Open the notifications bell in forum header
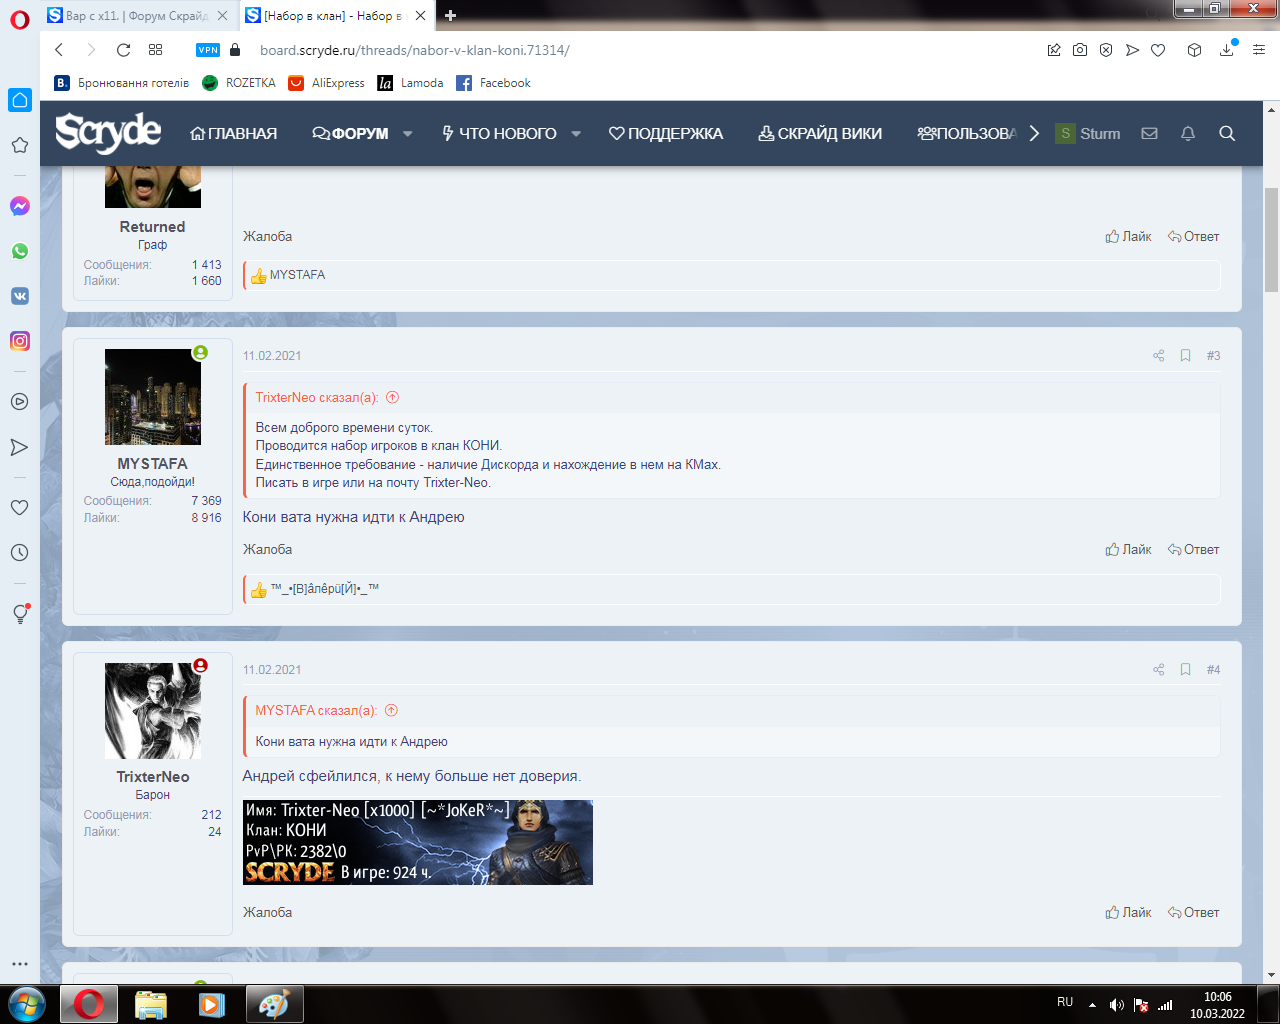Image resolution: width=1280 pixels, height=1024 pixels. pos(1188,134)
